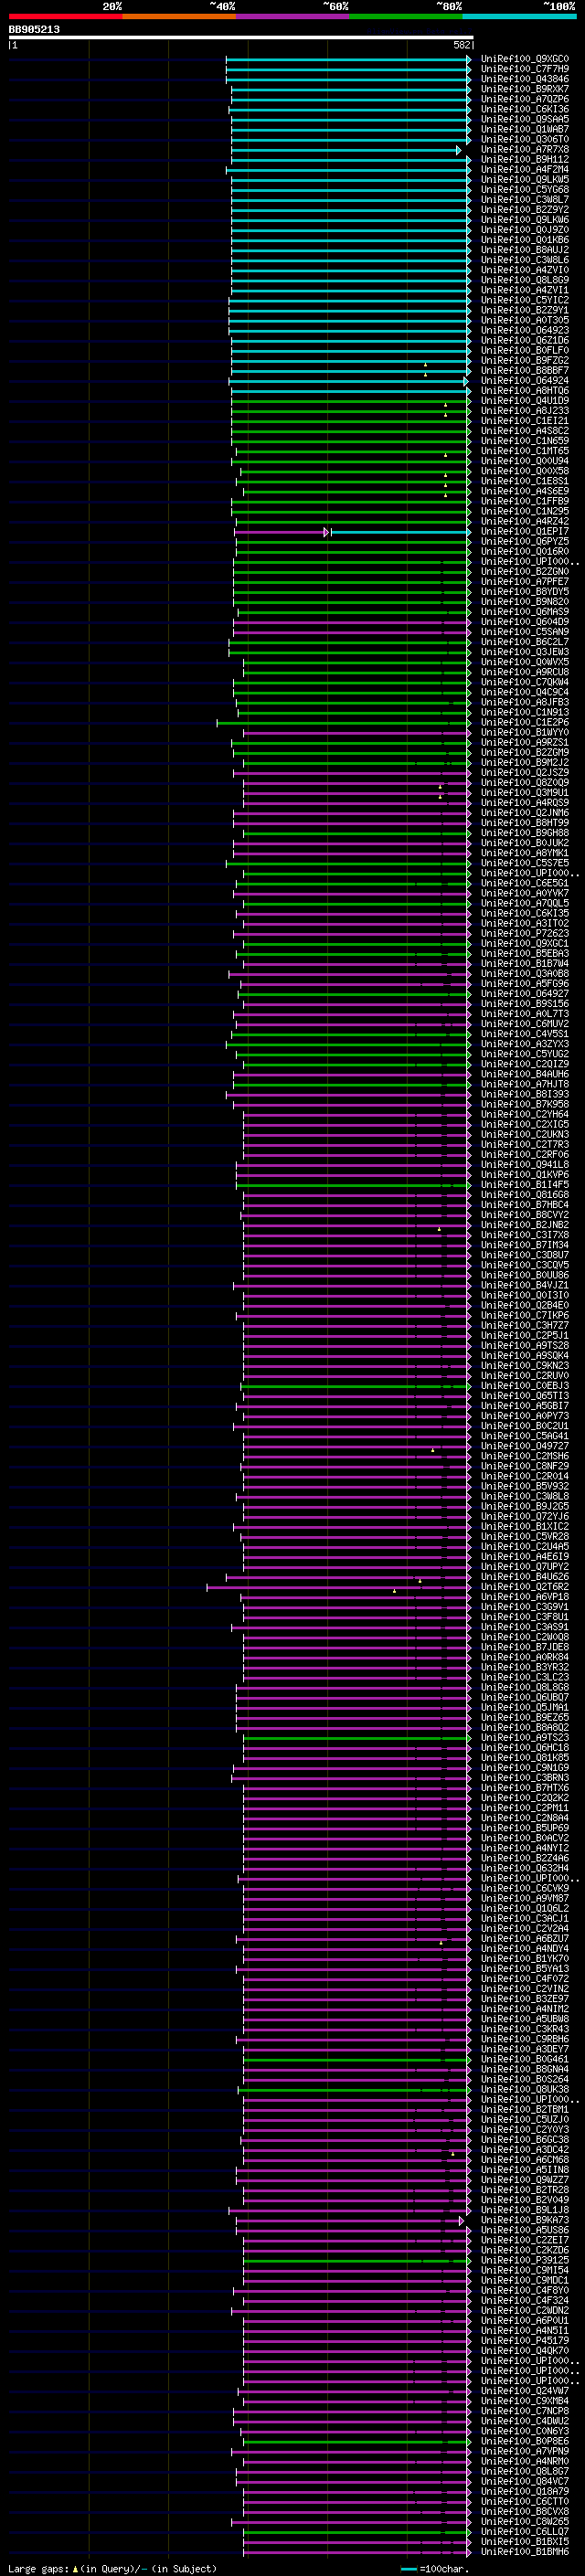
Task: Click the query name BB905213
Action: (x=34, y=30)
